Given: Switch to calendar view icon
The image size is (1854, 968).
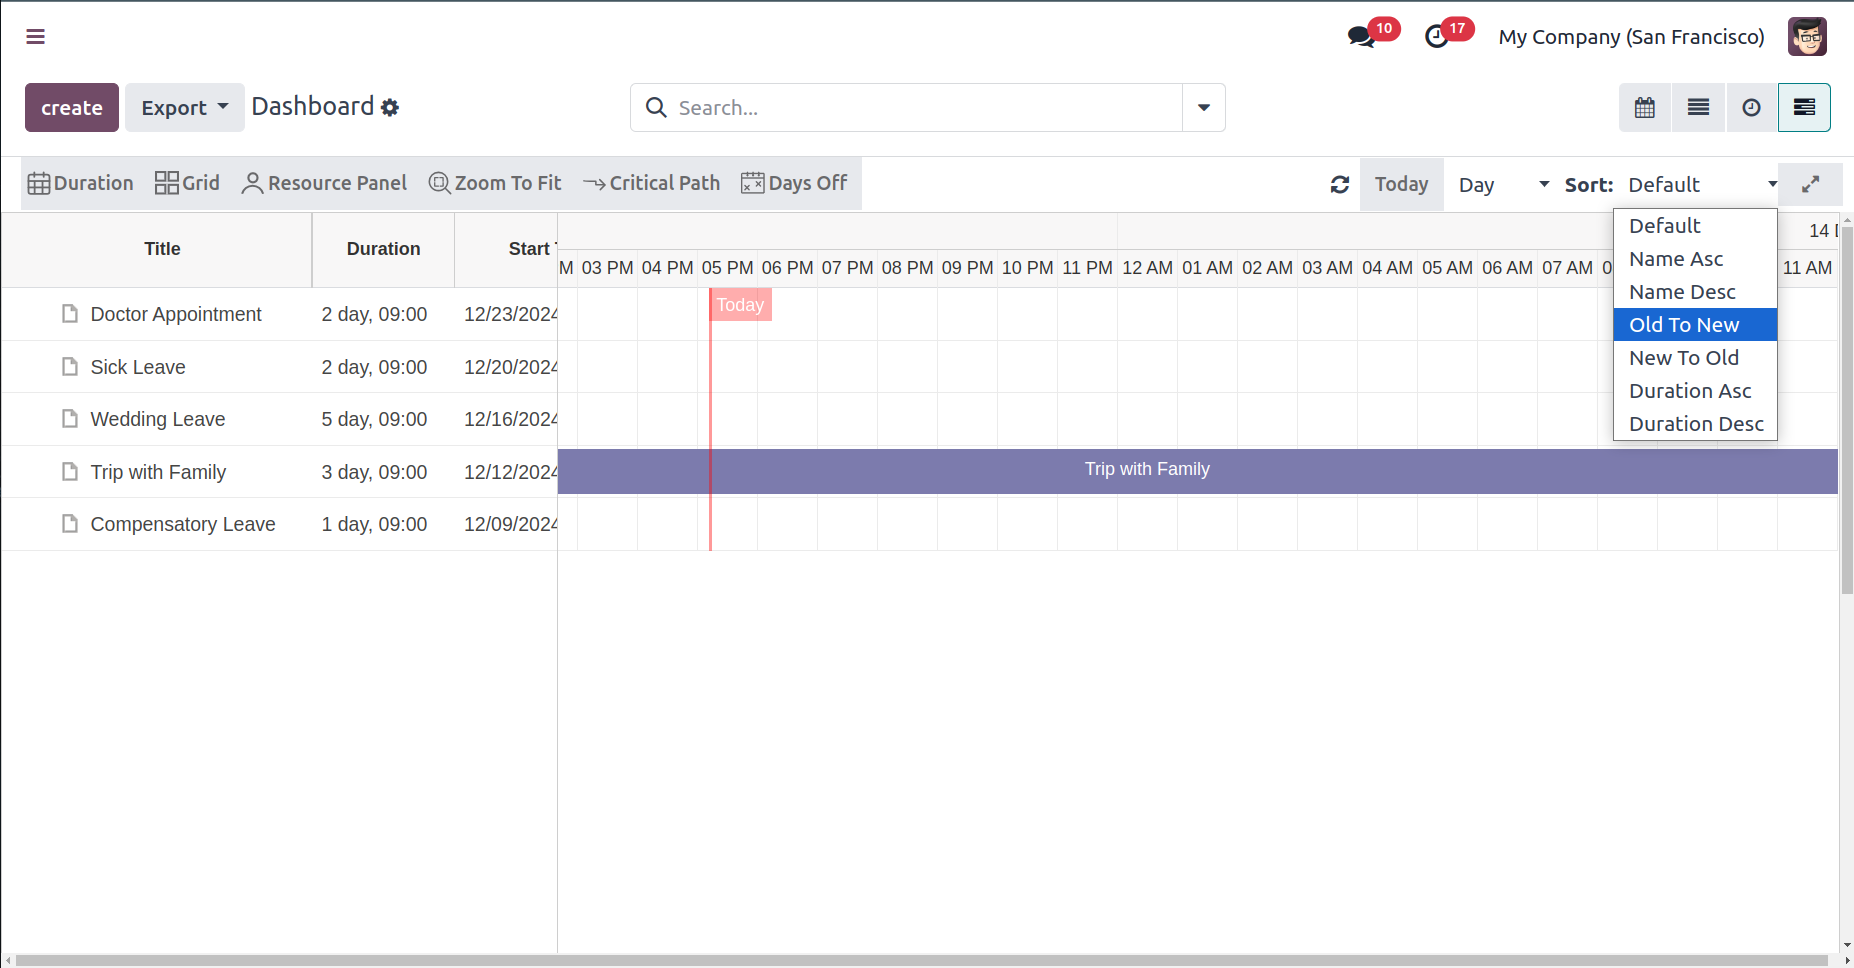Looking at the screenshot, I should [1645, 108].
